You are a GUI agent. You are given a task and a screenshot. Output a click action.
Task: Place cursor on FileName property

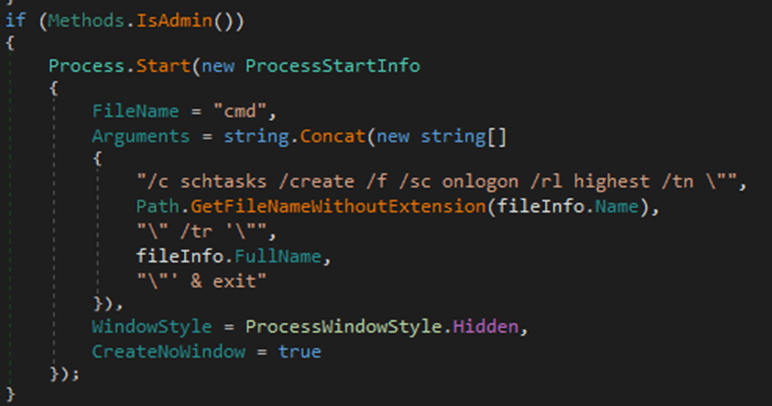point(132,111)
